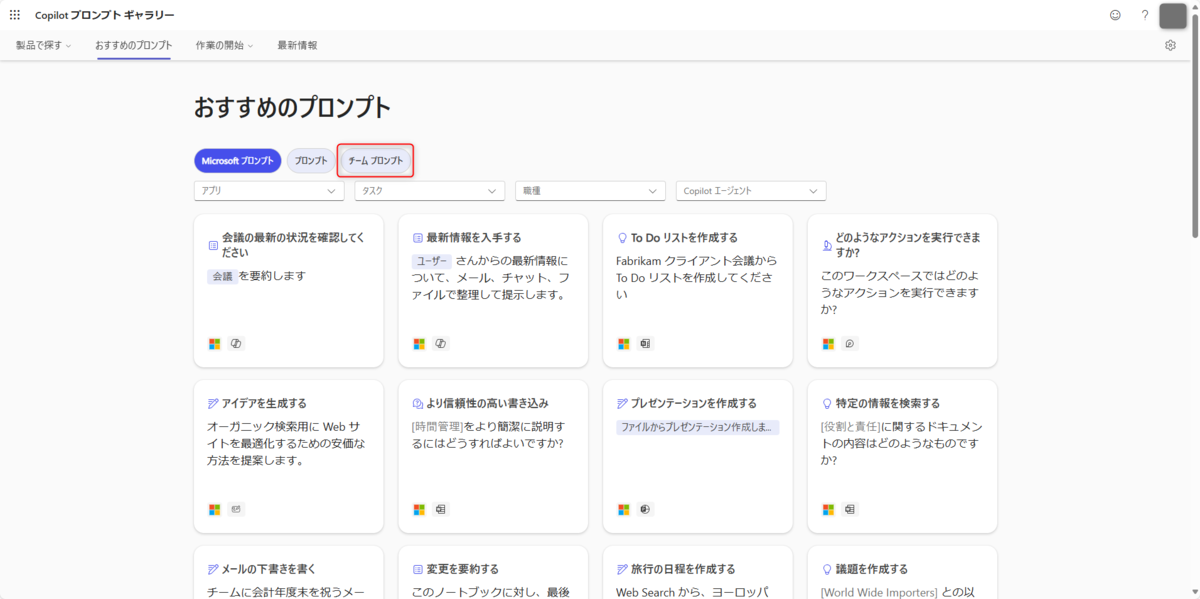Select the チーム プロンプト filter pill
This screenshot has width=1200, height=599.
[x=376, y=161]
